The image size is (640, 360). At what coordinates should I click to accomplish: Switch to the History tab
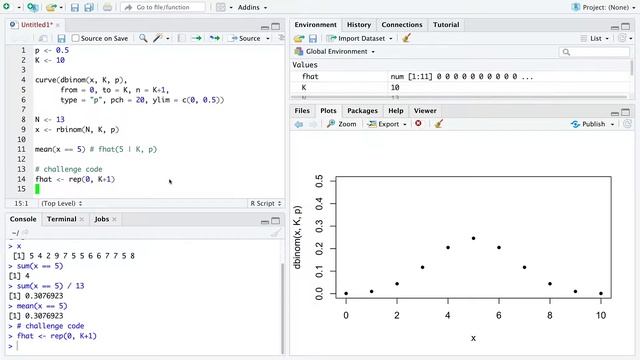point(359,24)
